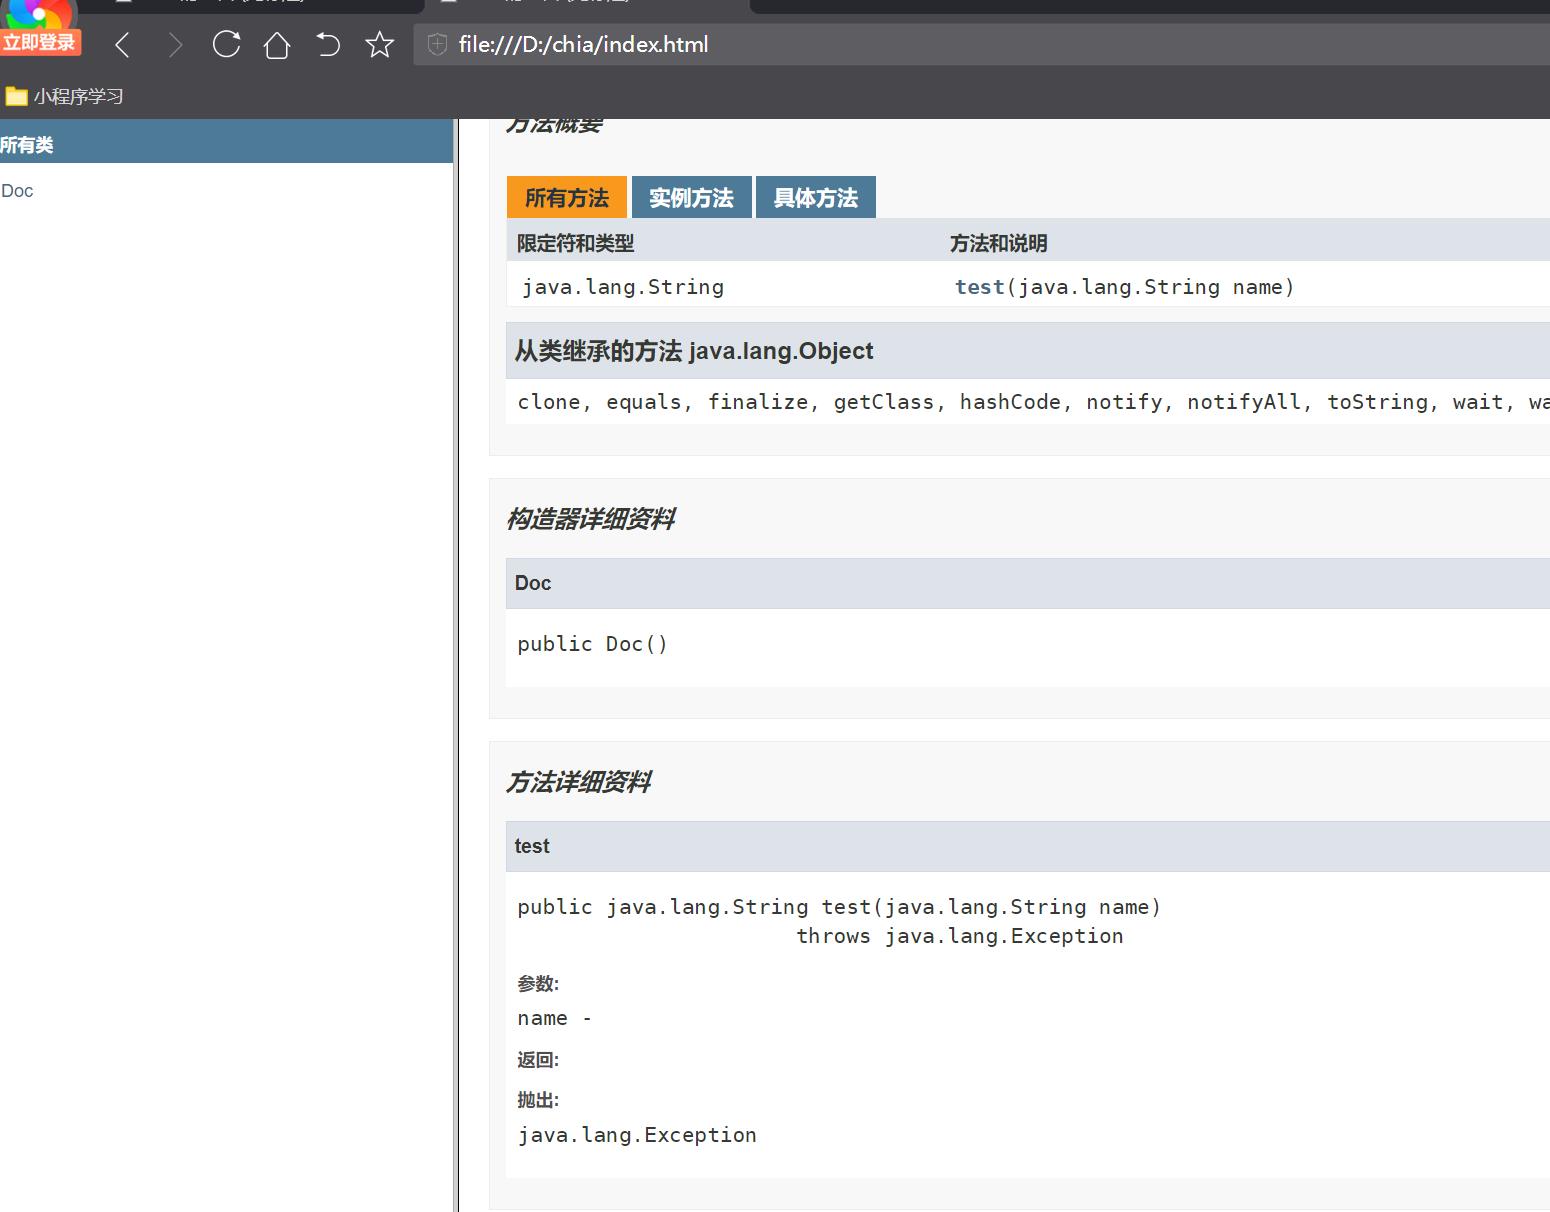Click java.lang.String in the summary row
1550x1212 pixels.
[623, 287]
